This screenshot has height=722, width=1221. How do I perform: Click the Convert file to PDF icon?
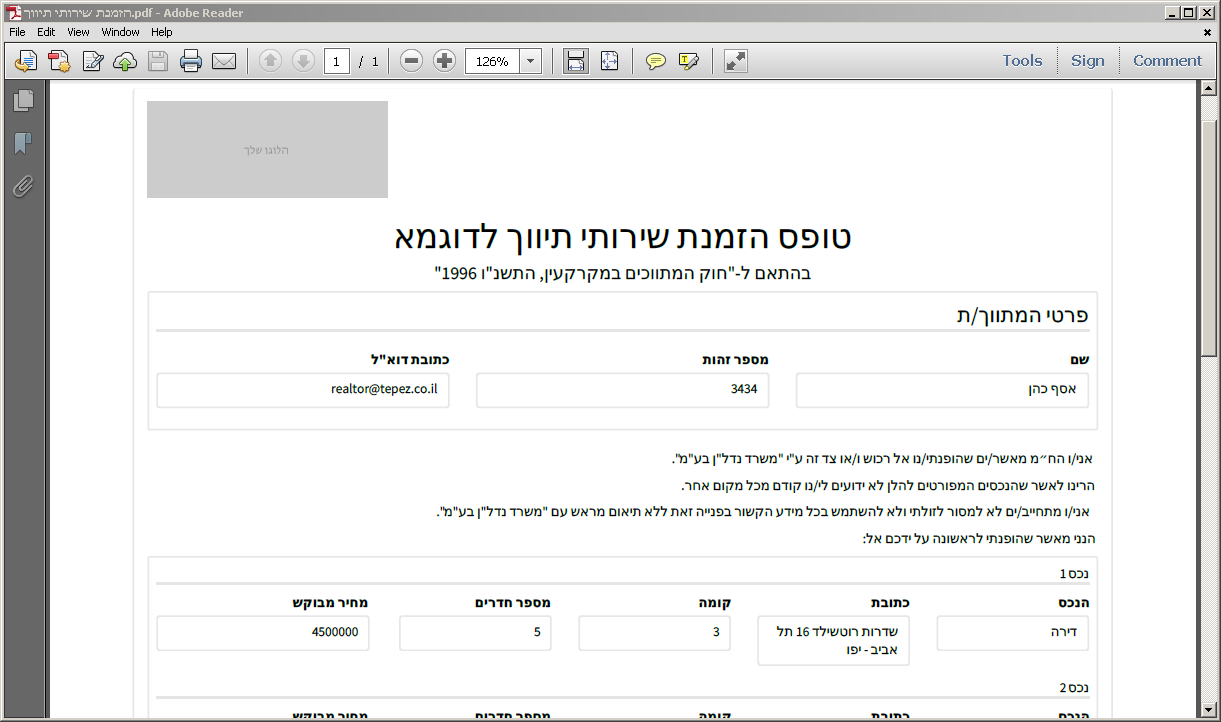[x=59, y=61]
